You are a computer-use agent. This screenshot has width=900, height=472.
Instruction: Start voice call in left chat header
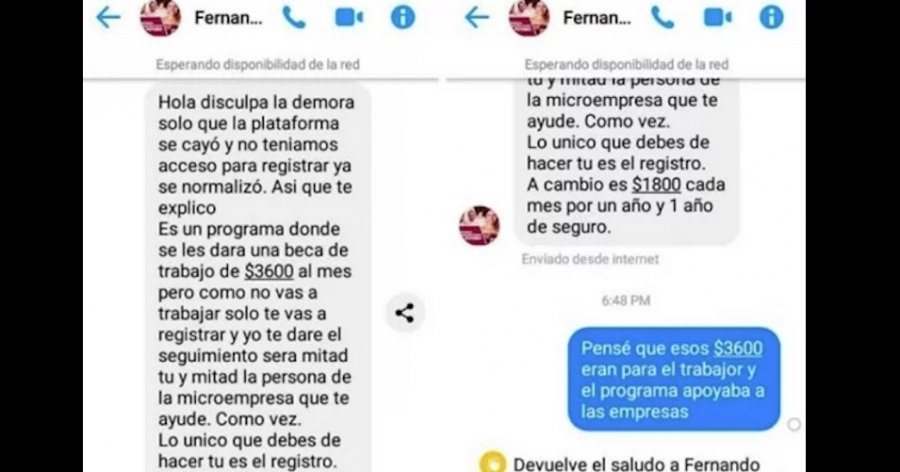tap(294, 18)
